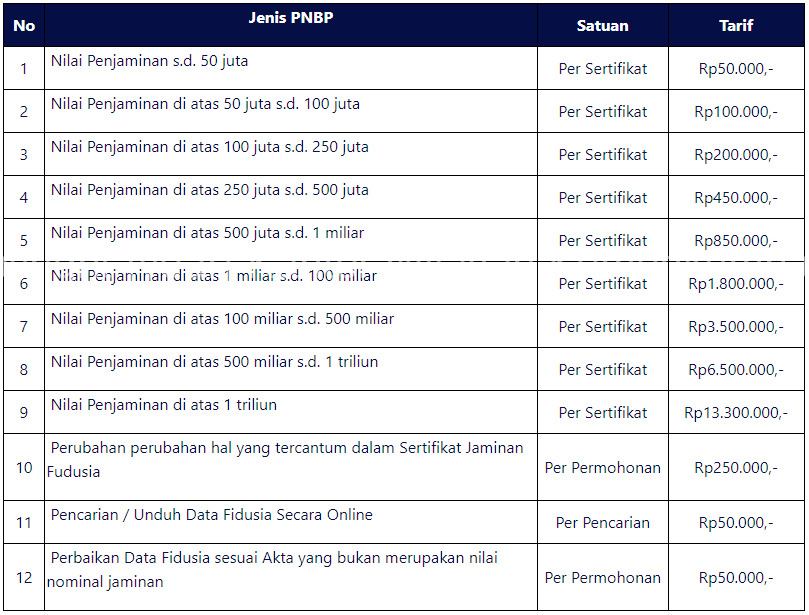Click "Nilai Penjaminan di atas 1 triliun" text
809x615 pixels.
pyautogui.click(x=164, y=405)
